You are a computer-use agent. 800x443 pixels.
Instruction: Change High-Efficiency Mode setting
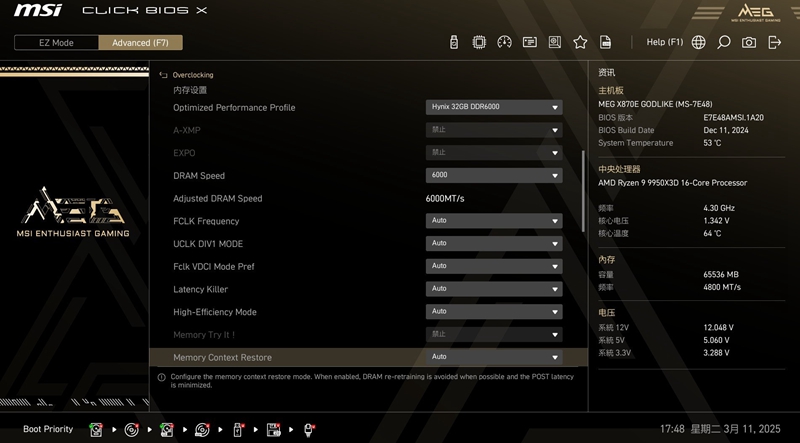click(x=493, y=312)
